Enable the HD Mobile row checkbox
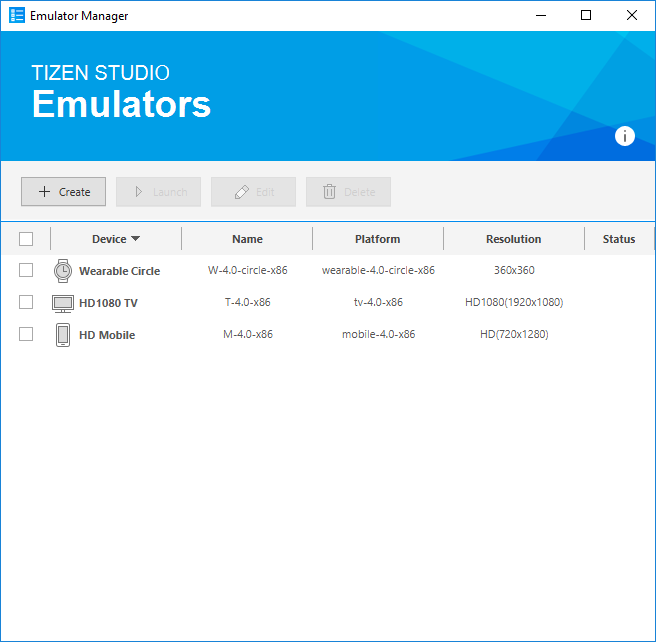 point(26,334)
